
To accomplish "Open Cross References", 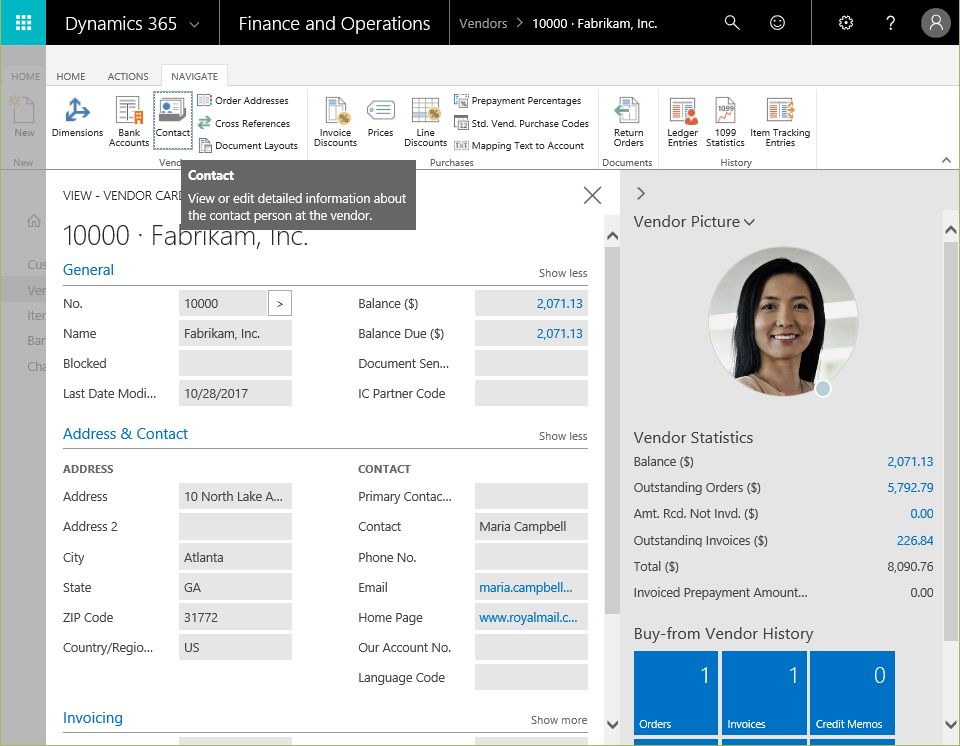I will click(244, 123).
